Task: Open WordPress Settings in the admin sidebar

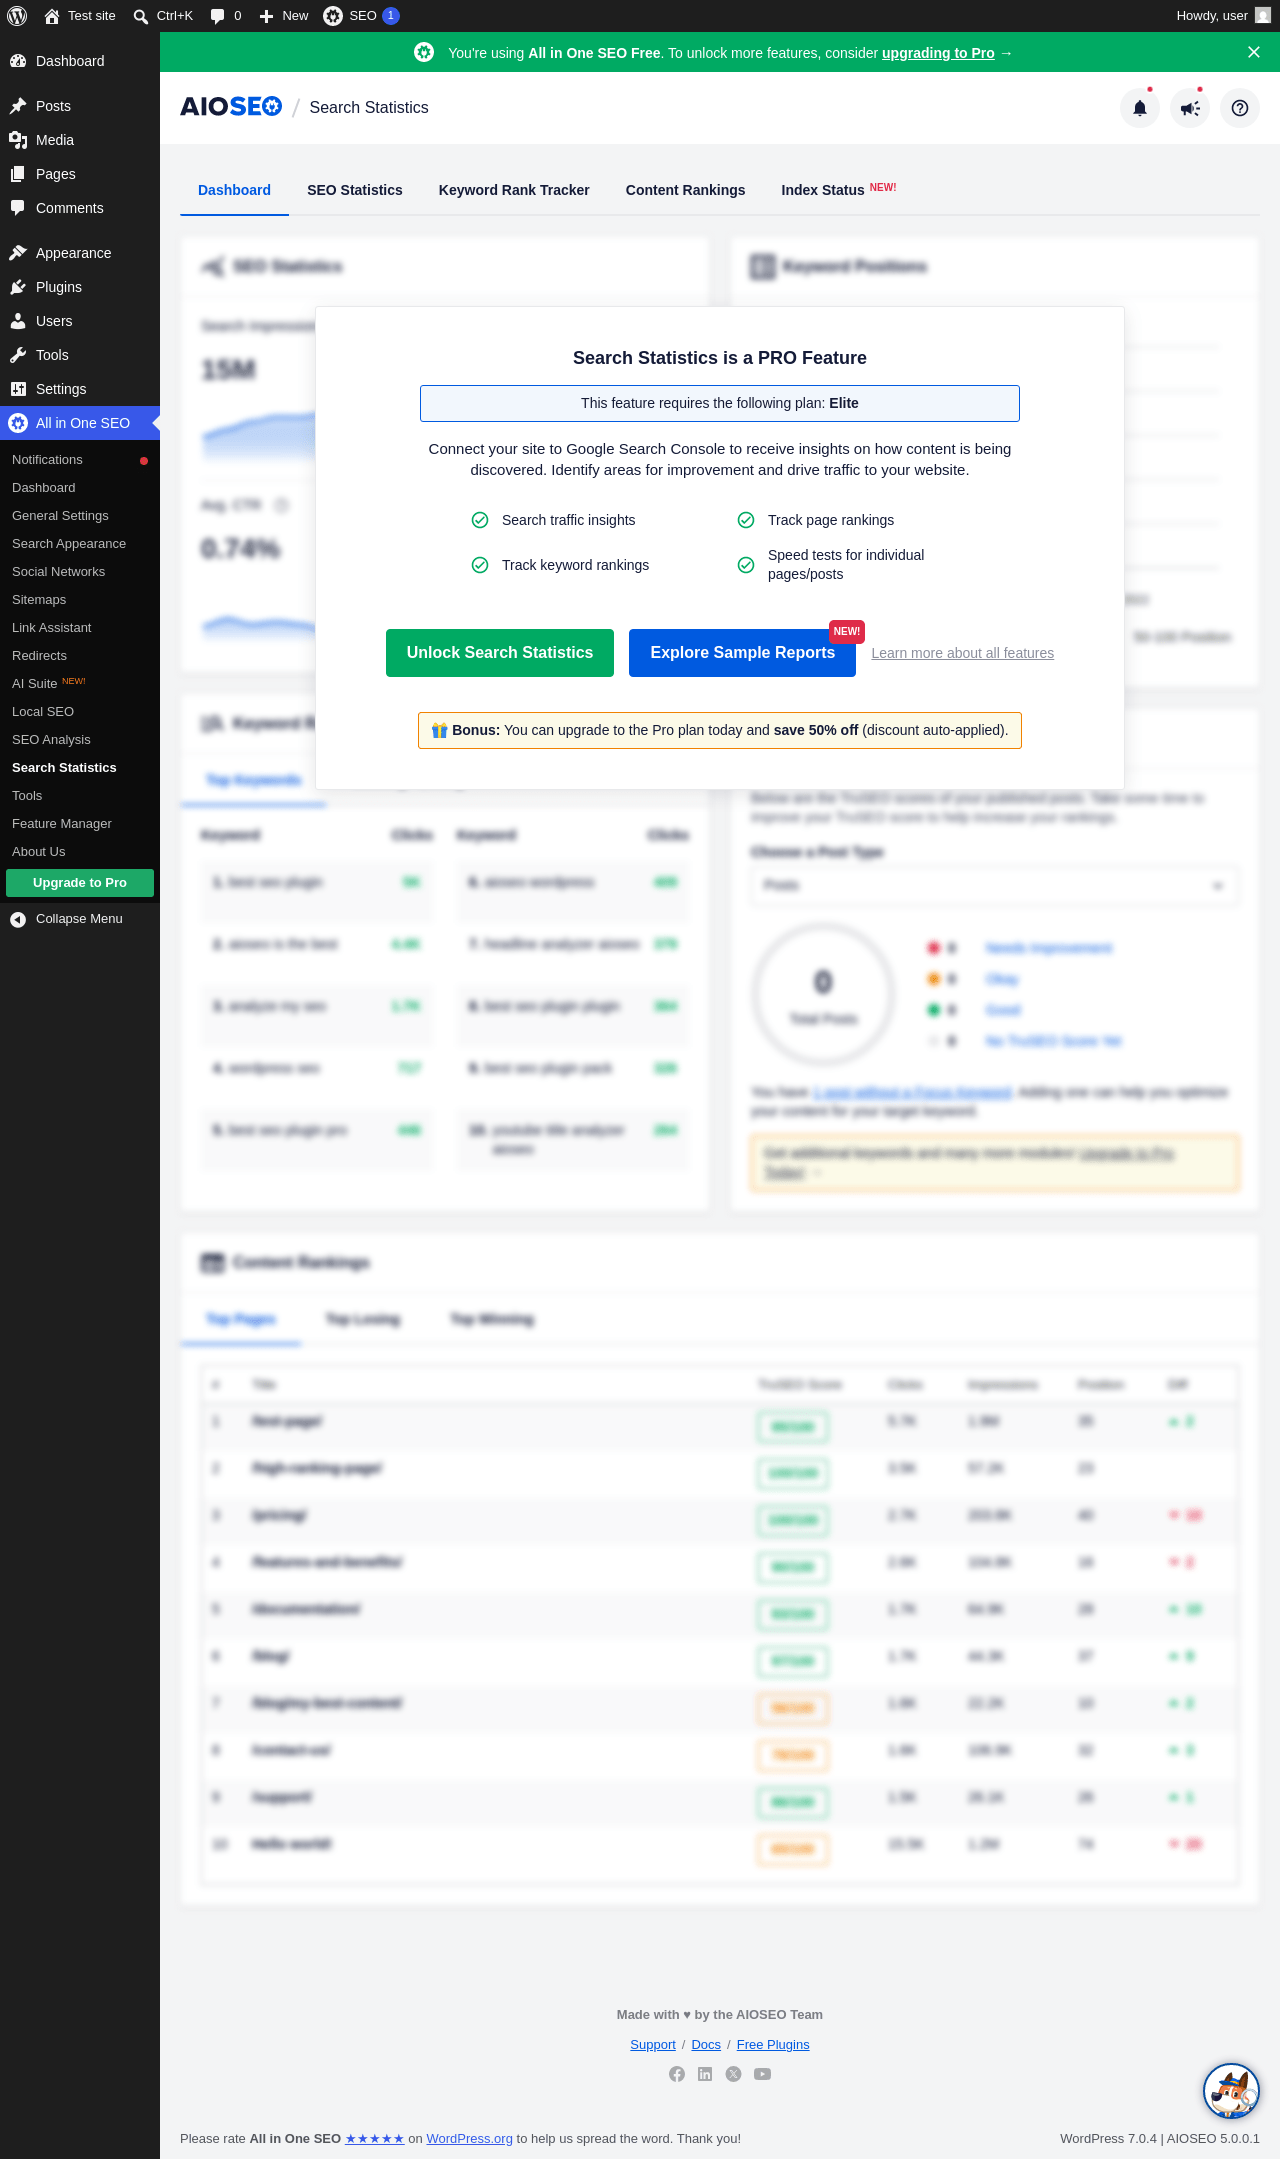Action: [x=80, y=389]
